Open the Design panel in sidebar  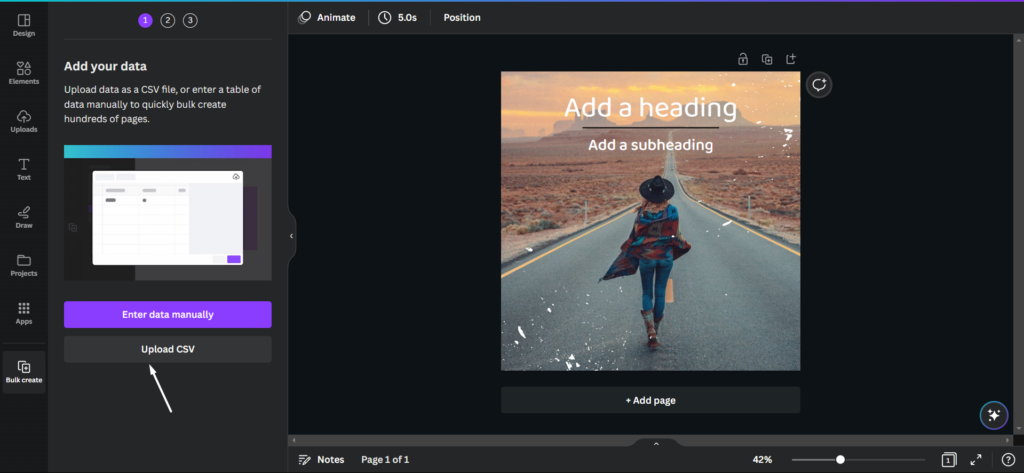(24, 25)
